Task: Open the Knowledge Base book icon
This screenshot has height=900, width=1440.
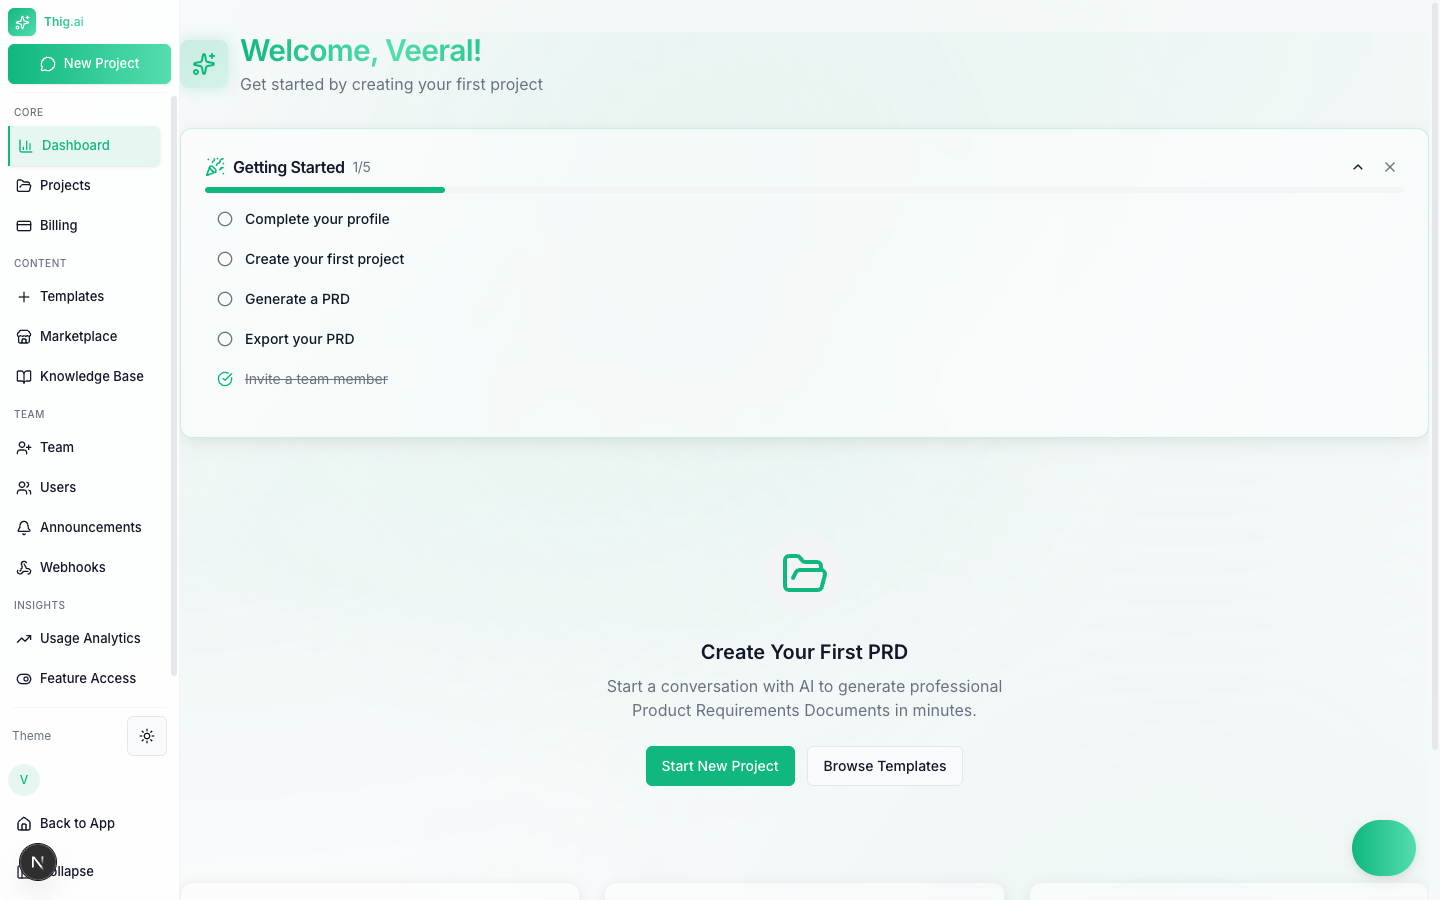Action: (24, 376)
